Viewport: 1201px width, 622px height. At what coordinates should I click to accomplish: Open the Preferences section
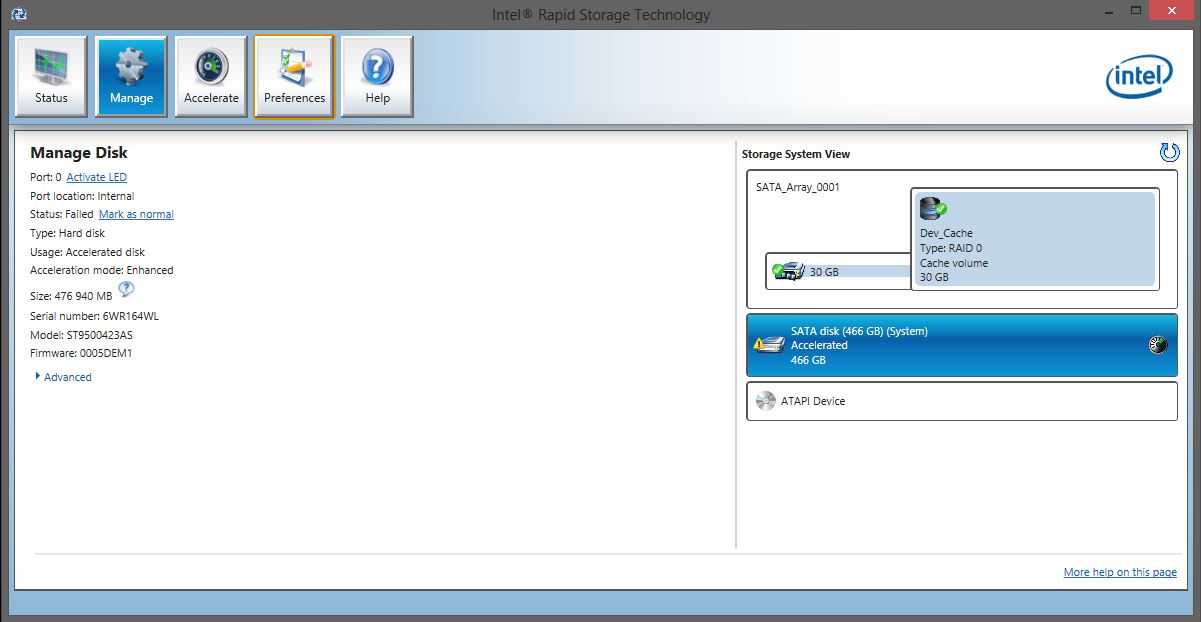point(294,76)
